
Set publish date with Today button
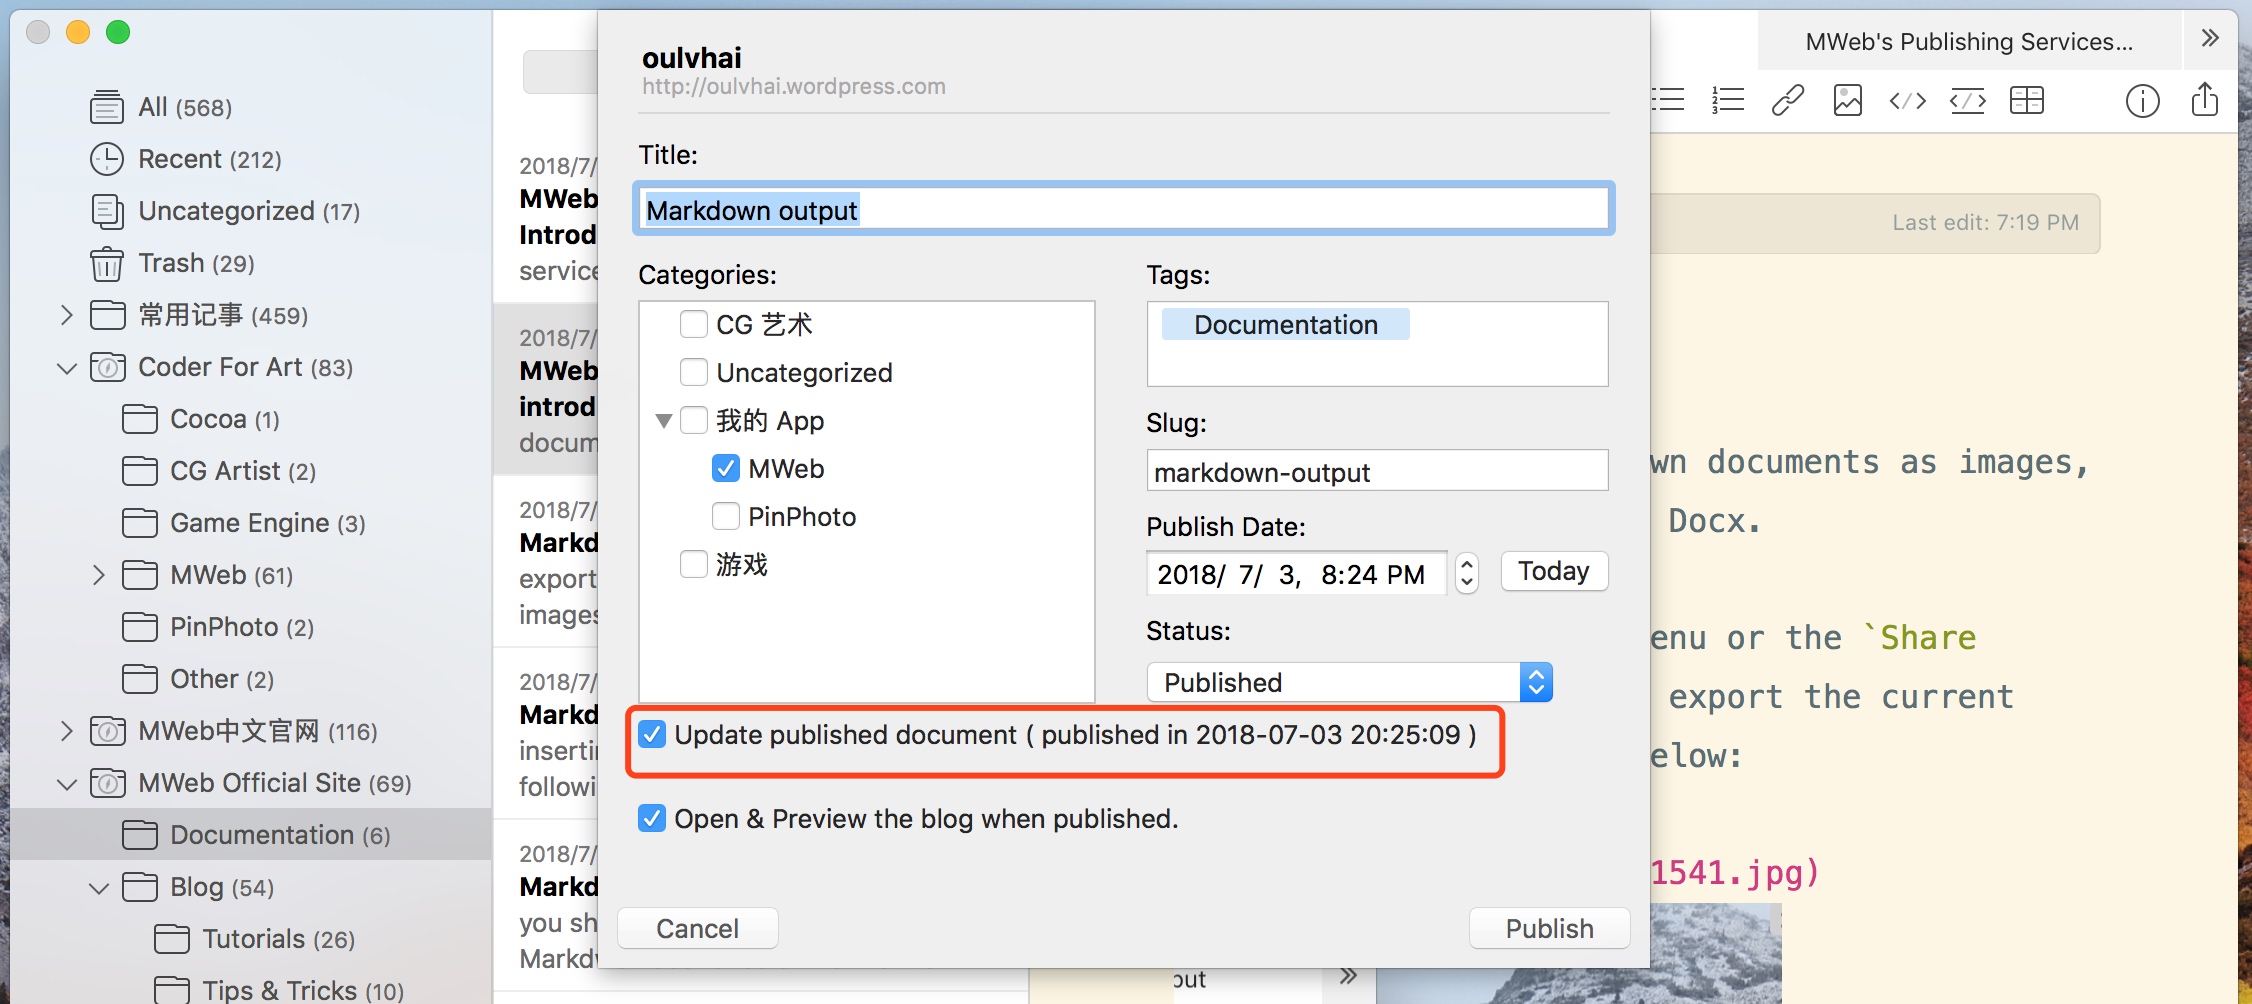click(x=1554, y=571)
